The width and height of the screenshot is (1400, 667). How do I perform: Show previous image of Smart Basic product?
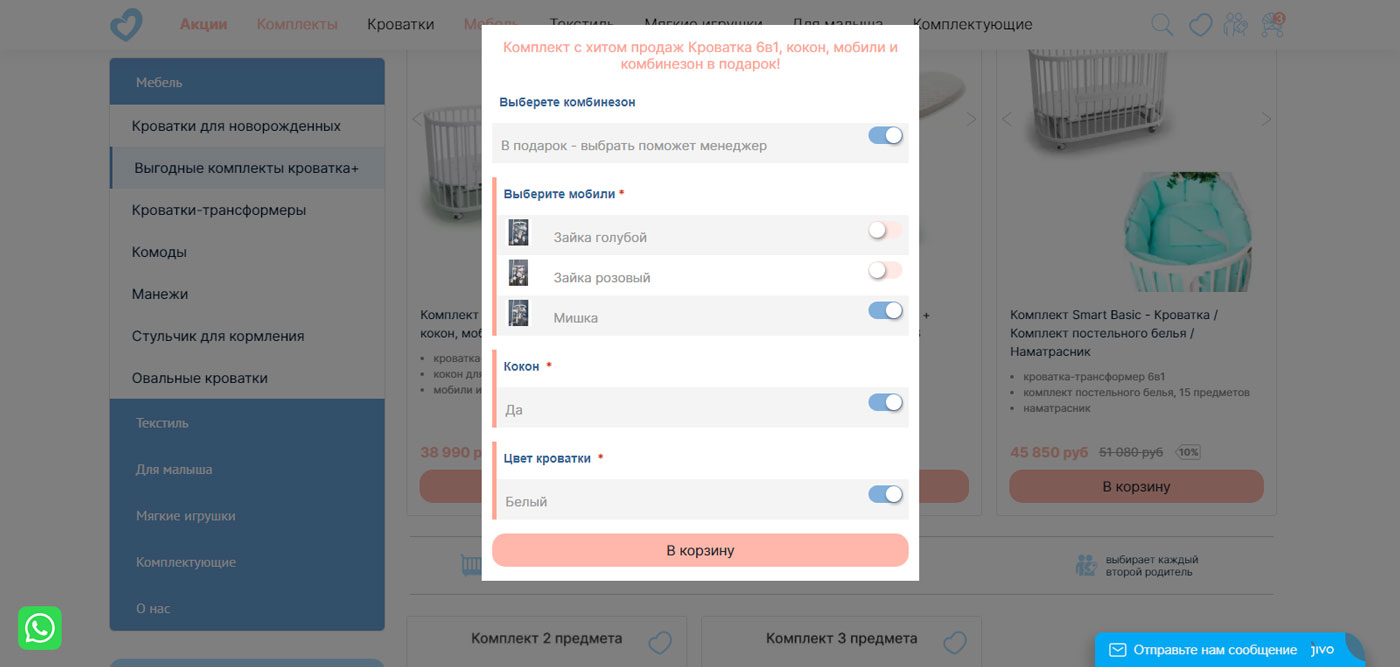tap(1006, 120)
